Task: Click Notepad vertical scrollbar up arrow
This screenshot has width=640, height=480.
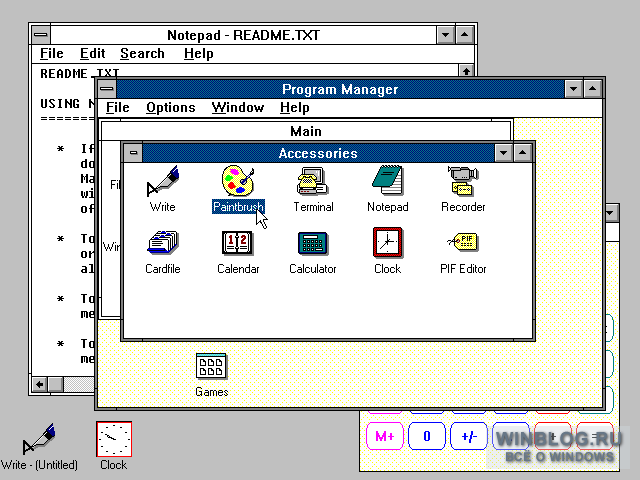Action: click(x=466, y=71)
